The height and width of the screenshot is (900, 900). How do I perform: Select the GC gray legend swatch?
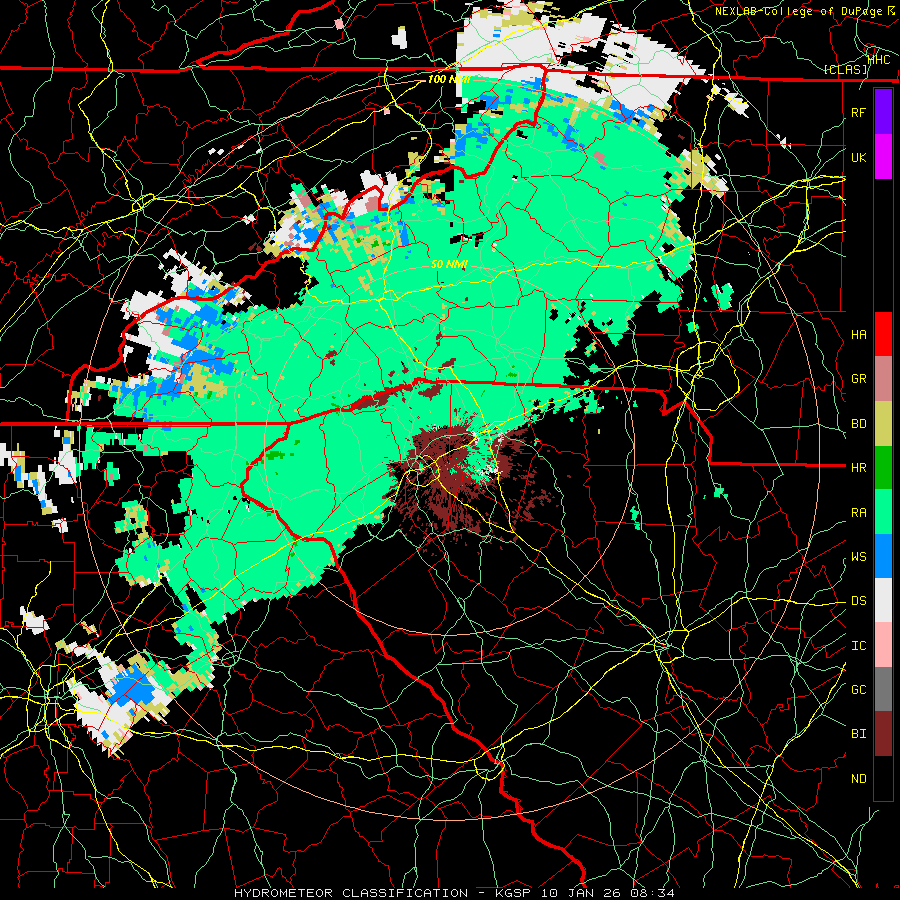pos(883,689)
